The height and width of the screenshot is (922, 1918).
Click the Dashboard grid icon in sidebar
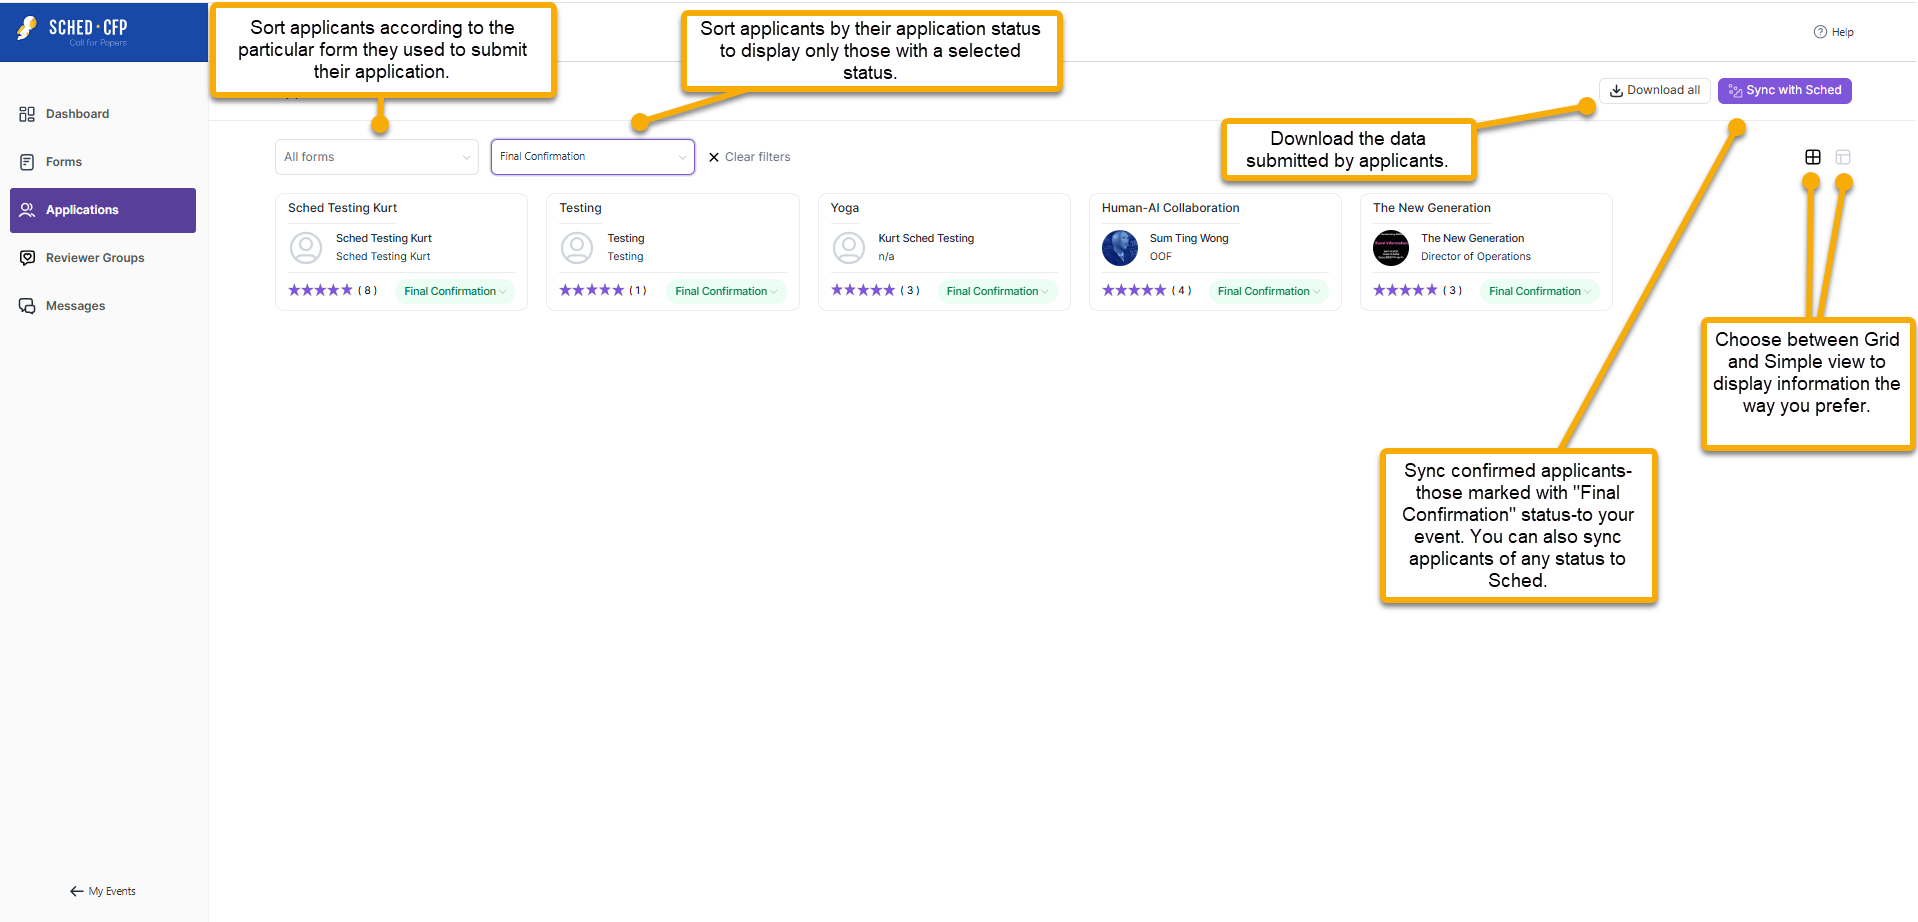[x=27, y=114]
